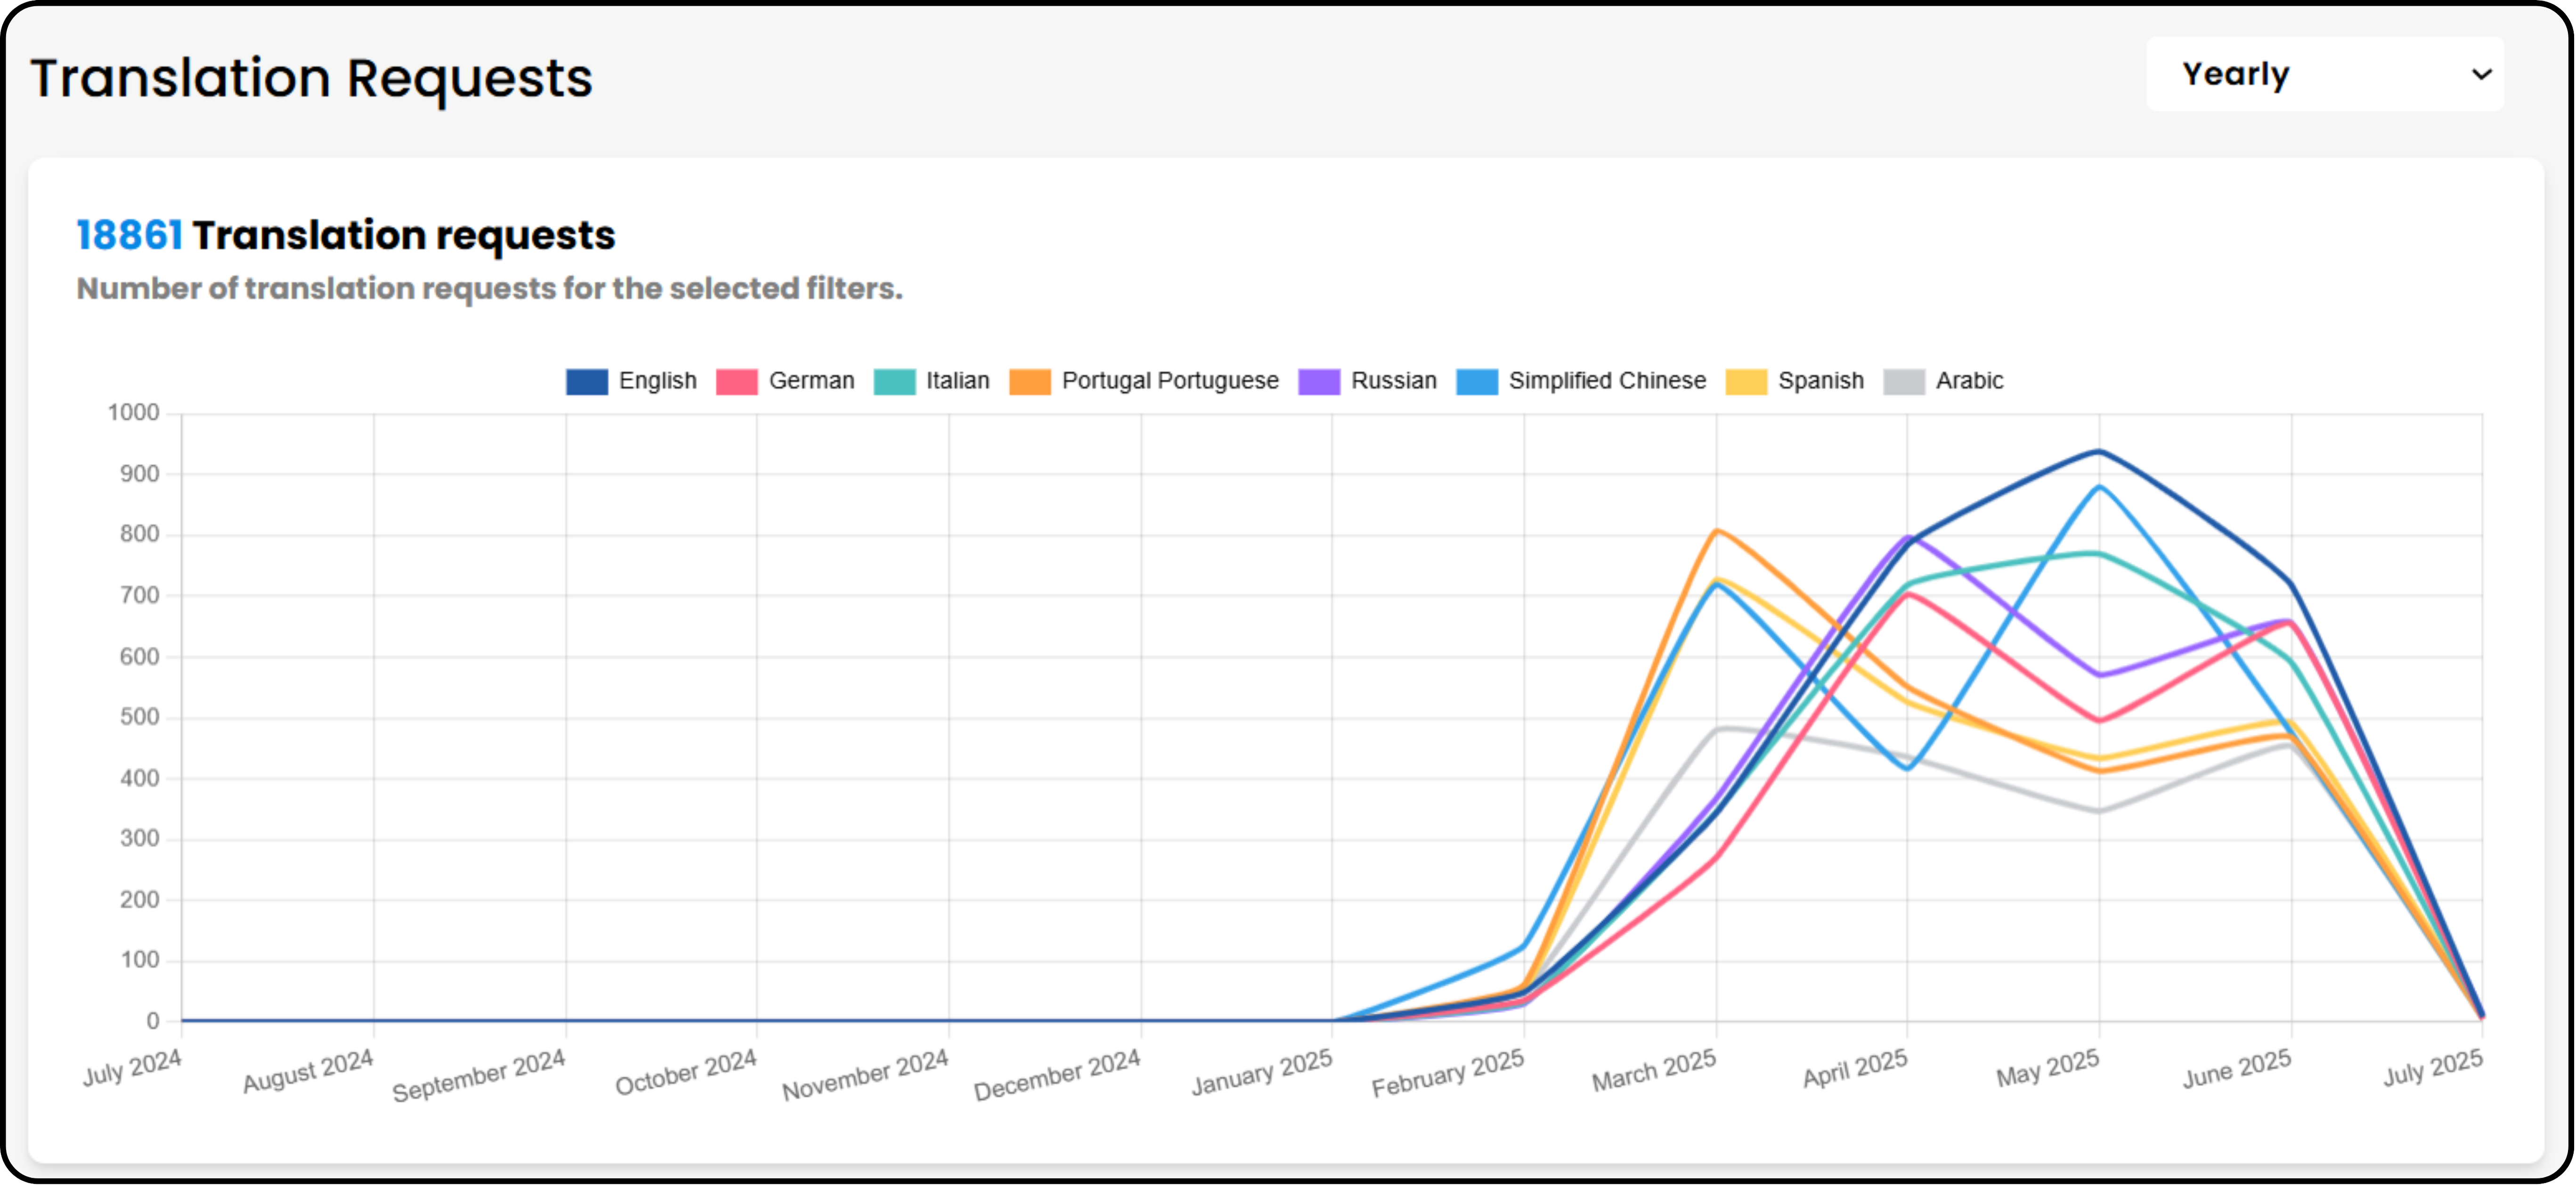Click the Translation Requests page heading
Viewport: 2576px width, 1185px height.
[312, 79]
